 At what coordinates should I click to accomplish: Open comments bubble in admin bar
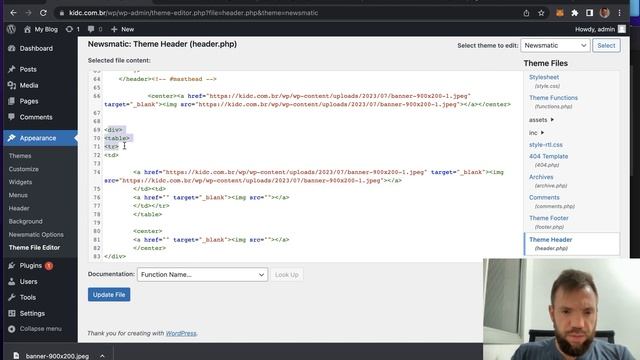coord(95,29)
